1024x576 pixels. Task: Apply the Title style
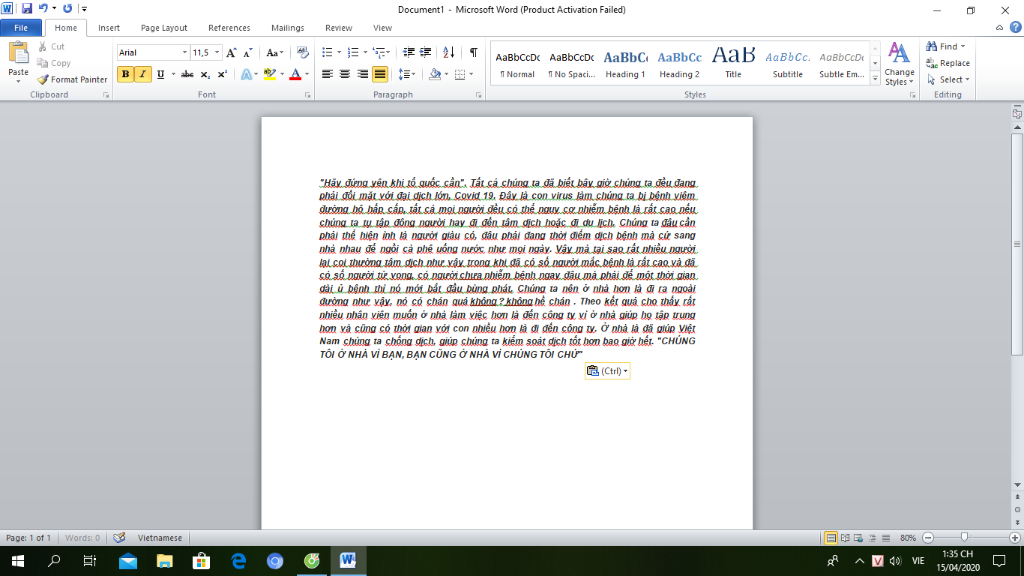pyautogui.click(x=733, y=63)
